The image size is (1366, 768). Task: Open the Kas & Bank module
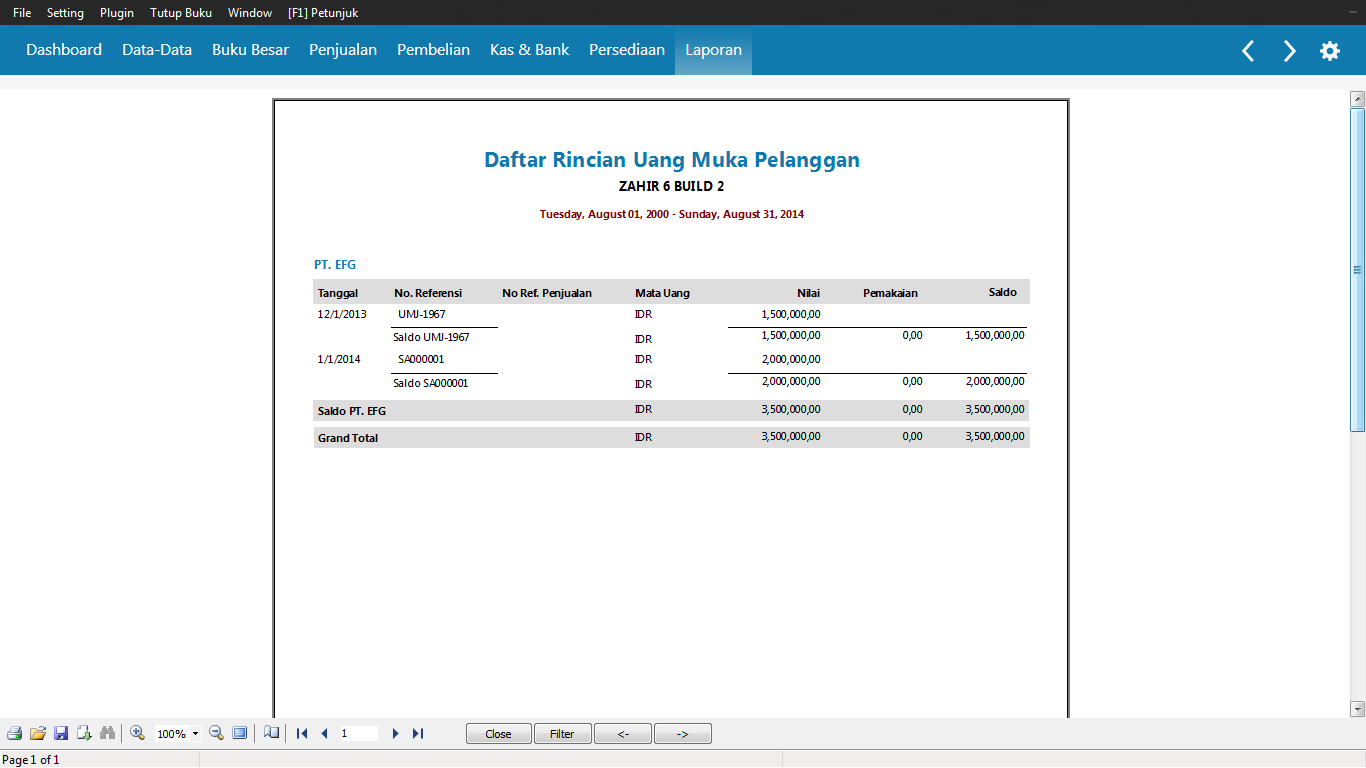(529, 50)
